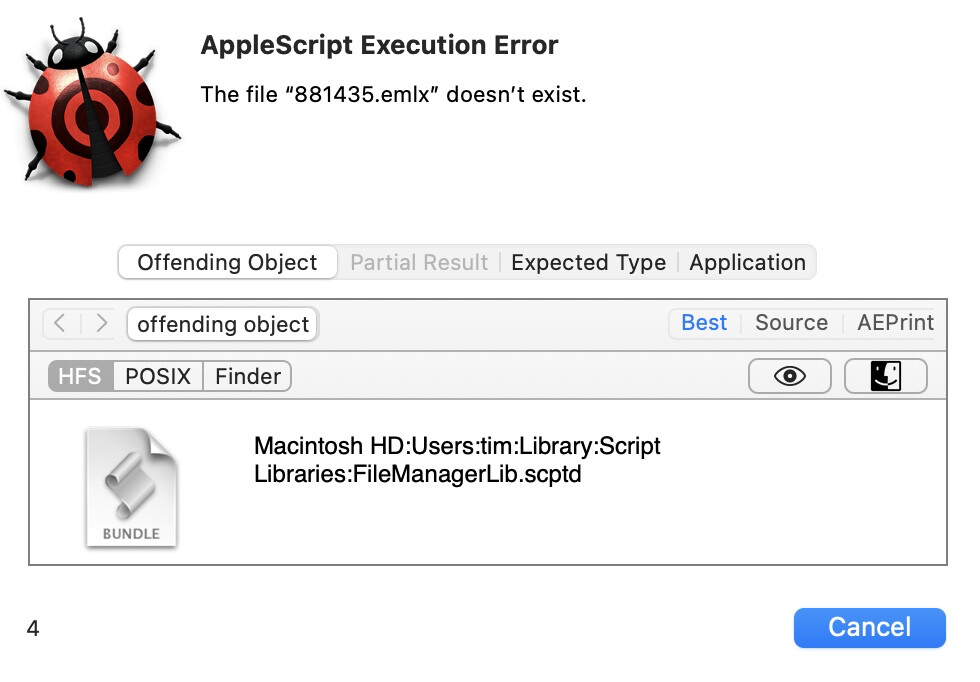Screen dimensions: 980x682
Task: Go back with the left chevron
Action: pos(60,323)
